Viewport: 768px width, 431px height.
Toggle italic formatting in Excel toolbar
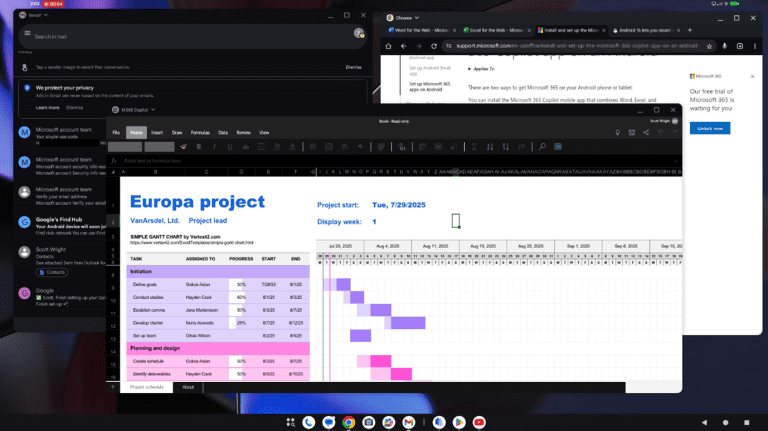click(x=214, y=146)
